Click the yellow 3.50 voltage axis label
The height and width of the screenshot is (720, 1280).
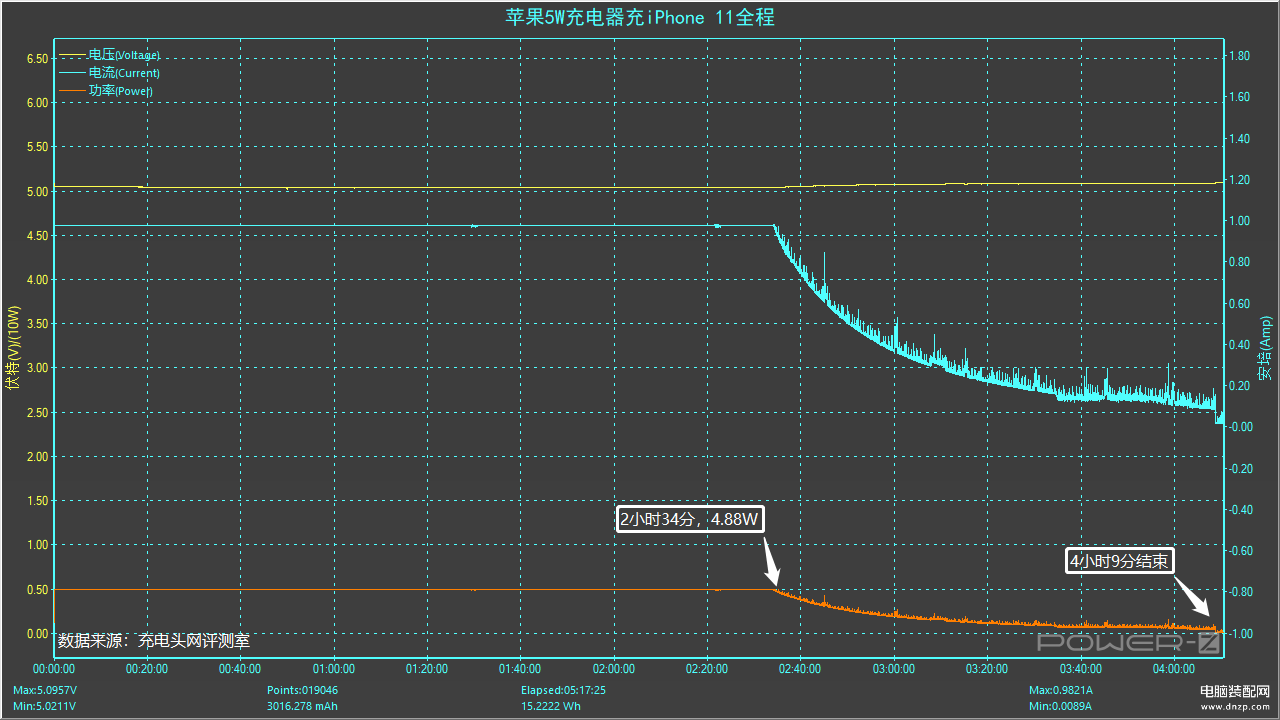[36, 324]
